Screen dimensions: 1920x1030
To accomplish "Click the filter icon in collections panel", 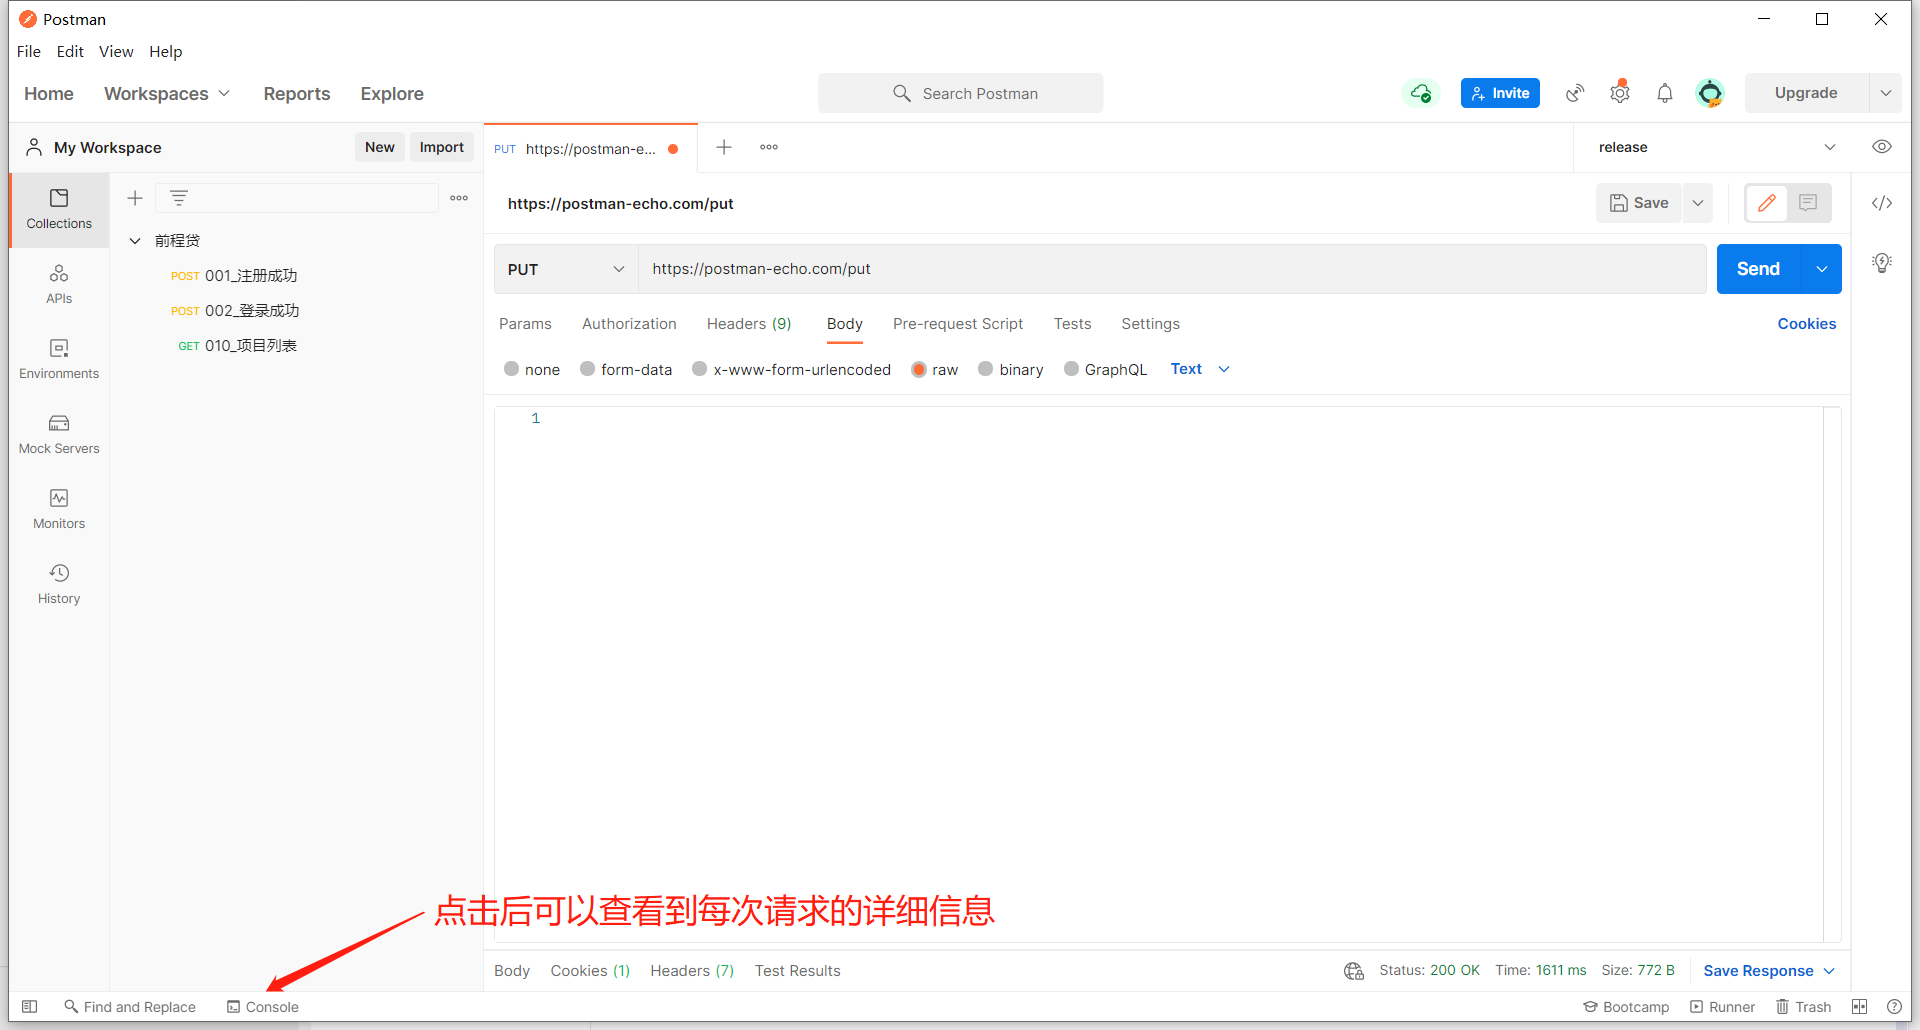I will [x=179, y=198].
